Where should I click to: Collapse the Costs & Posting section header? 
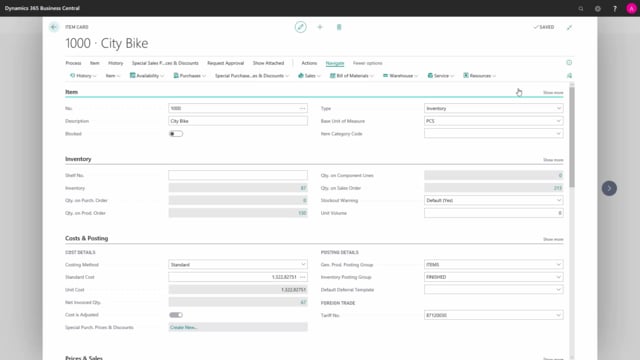87,238
